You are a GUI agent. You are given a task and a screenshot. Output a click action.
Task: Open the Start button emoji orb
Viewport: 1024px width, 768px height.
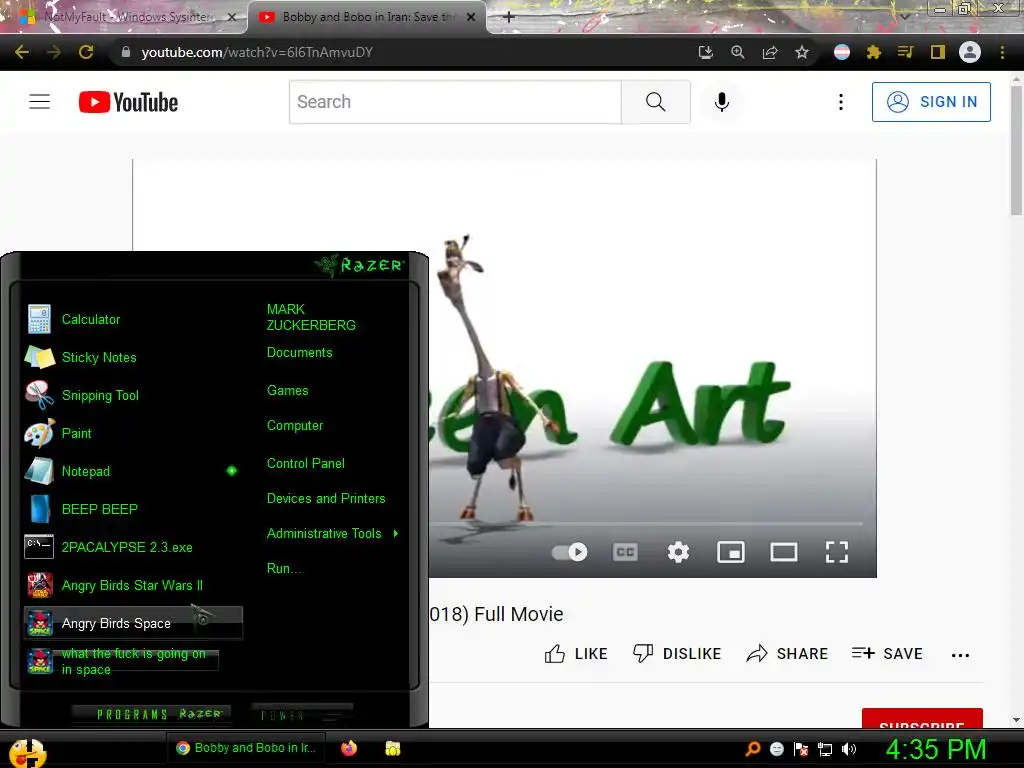tap(26, 751)
